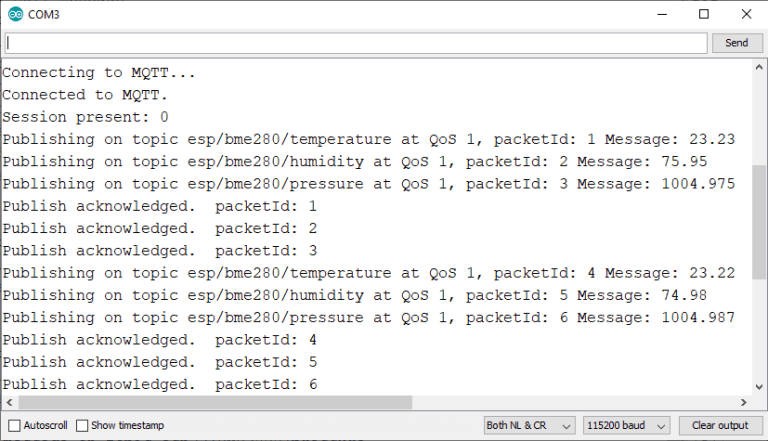Image resolution: width=768 pixels, height=441 pixels.
Task: Focus the serial message input field
Action: tap(355, 43)
